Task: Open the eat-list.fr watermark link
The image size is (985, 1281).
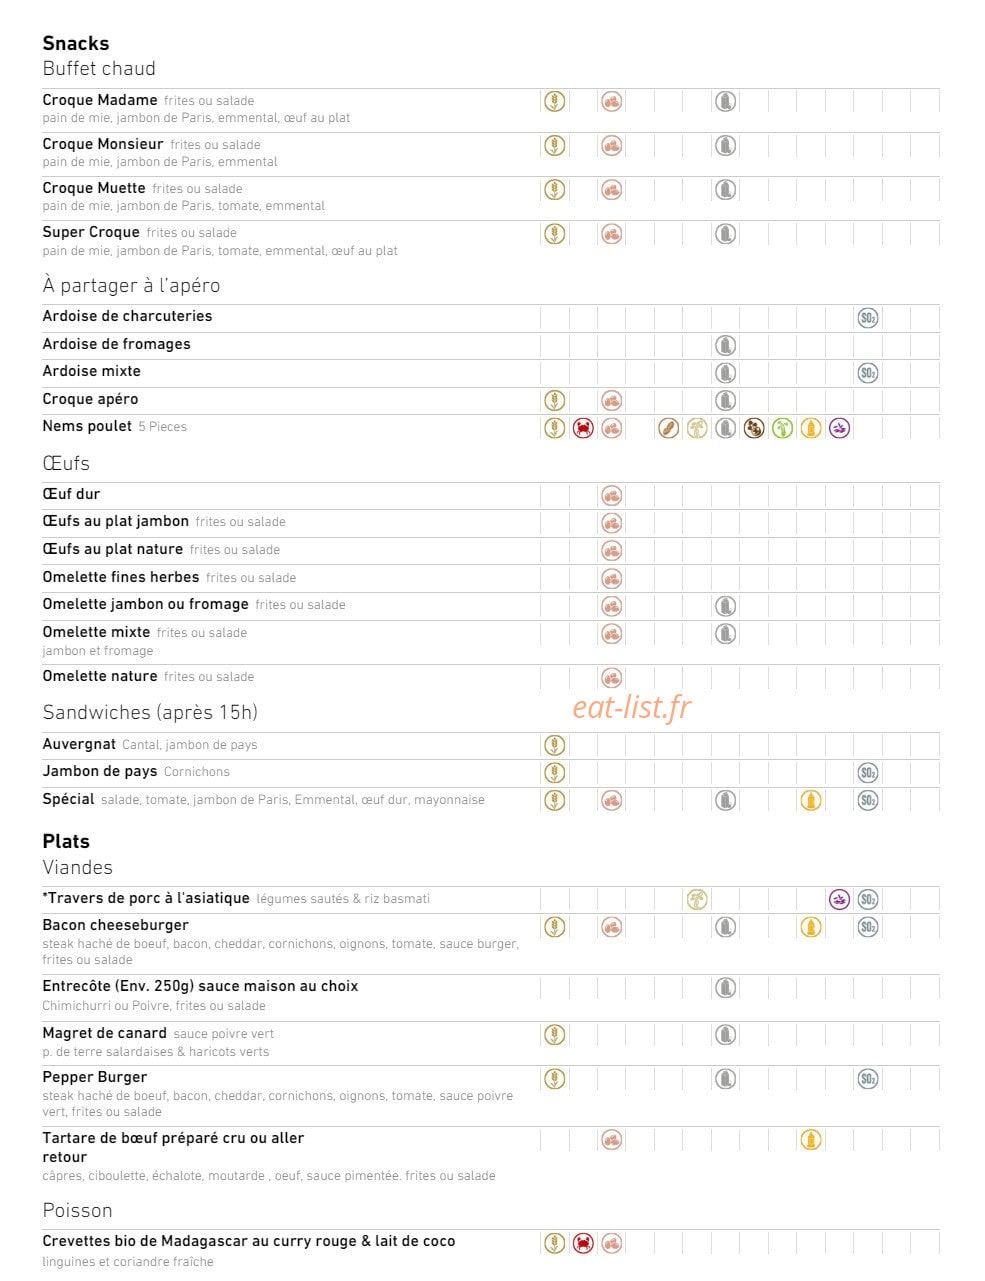Action: pyautogui.click(x=632, y=707)
